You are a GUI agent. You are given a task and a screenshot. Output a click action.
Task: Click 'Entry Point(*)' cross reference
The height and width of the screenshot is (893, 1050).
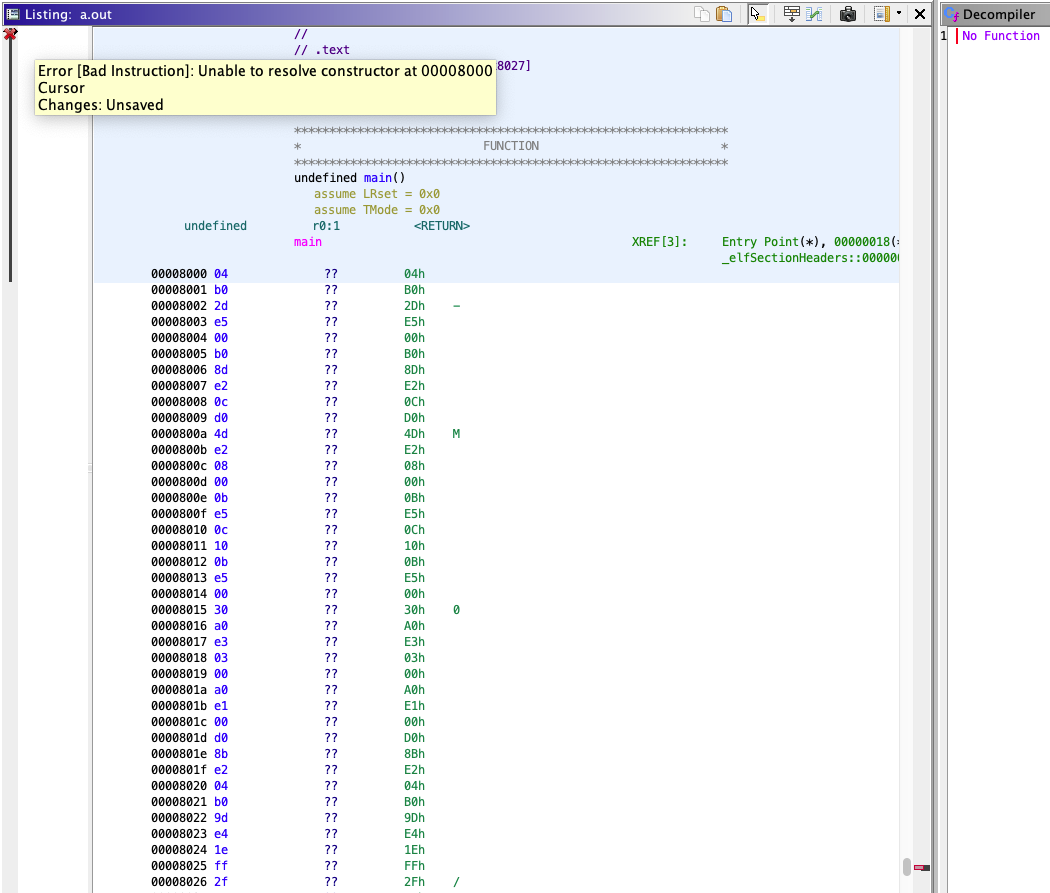click(772, 242)
